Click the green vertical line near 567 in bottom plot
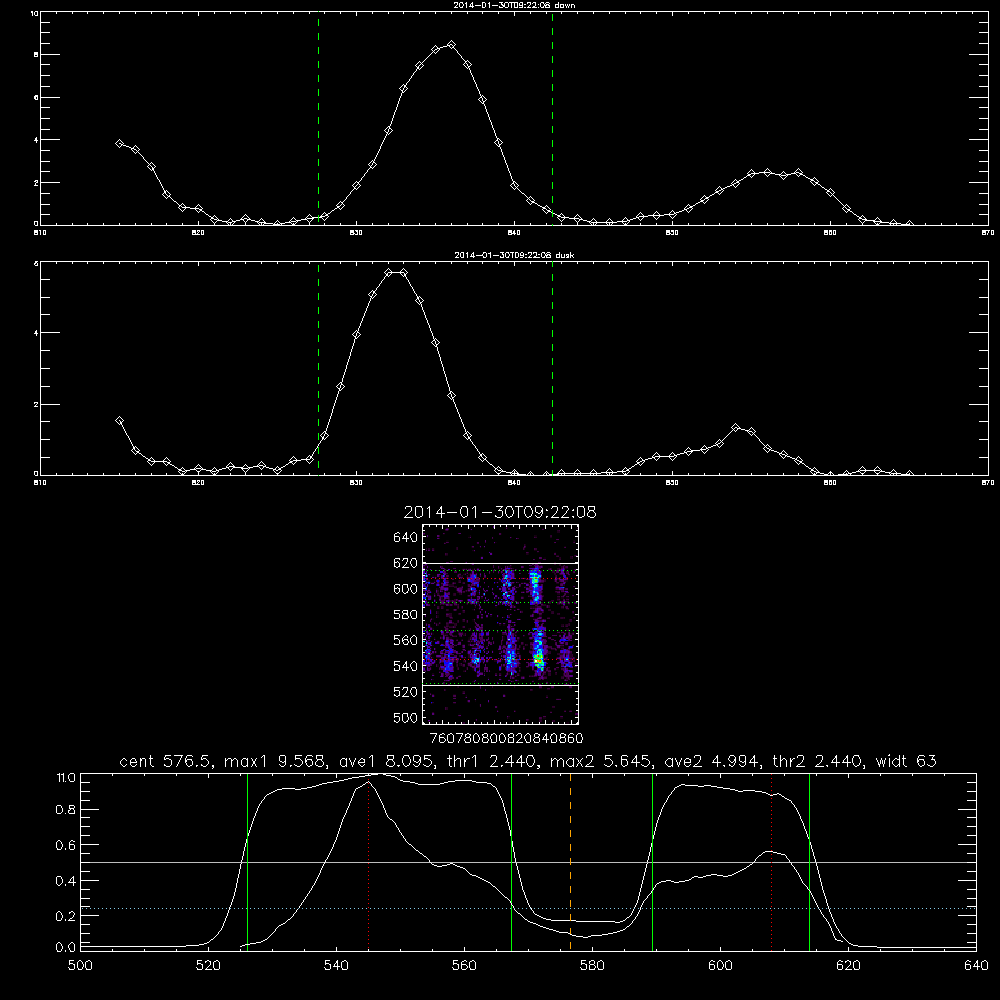Screen dimensions: 1000x1000 511,861
